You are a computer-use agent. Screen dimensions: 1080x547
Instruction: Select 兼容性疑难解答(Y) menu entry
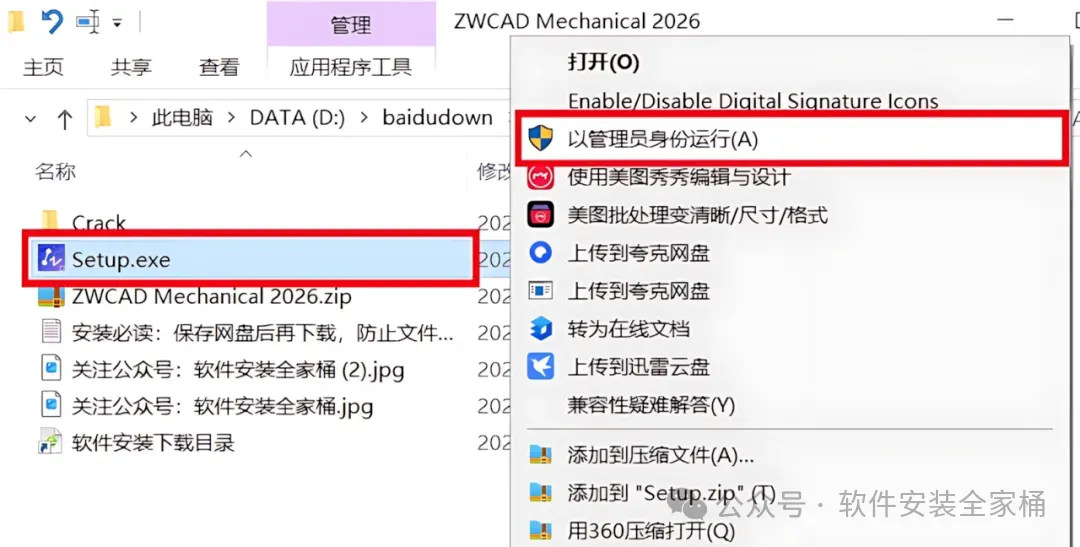click(x=651, y=405)
